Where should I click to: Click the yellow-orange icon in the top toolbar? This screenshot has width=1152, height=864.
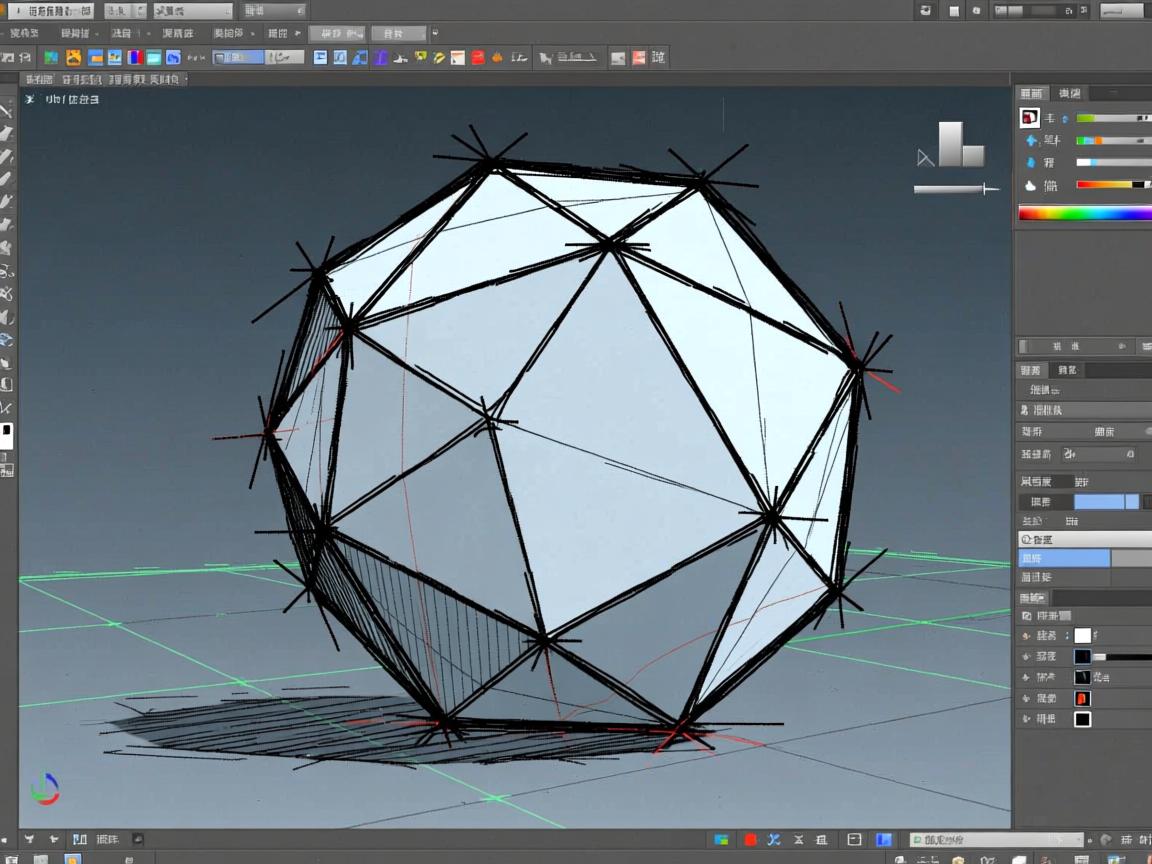pyautogui.click(x=73, y=58)
